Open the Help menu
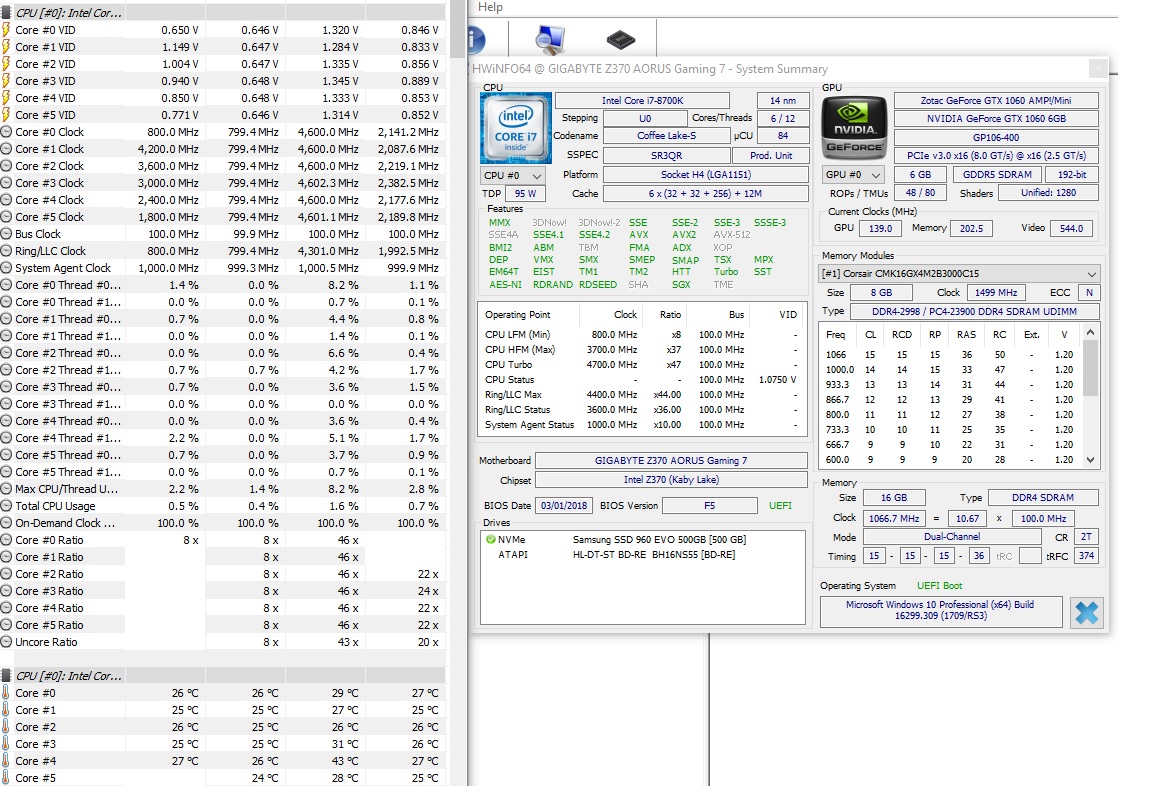 pos(490,7)
